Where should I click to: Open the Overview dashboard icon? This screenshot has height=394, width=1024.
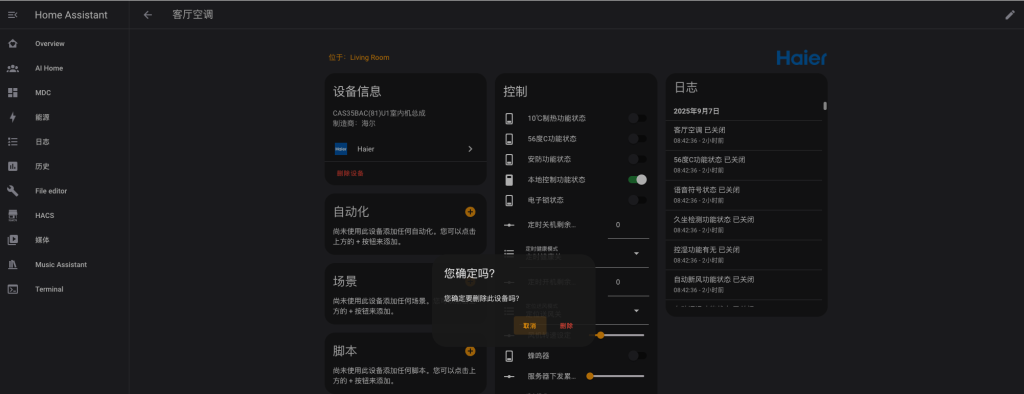click(x=12, y=44)
